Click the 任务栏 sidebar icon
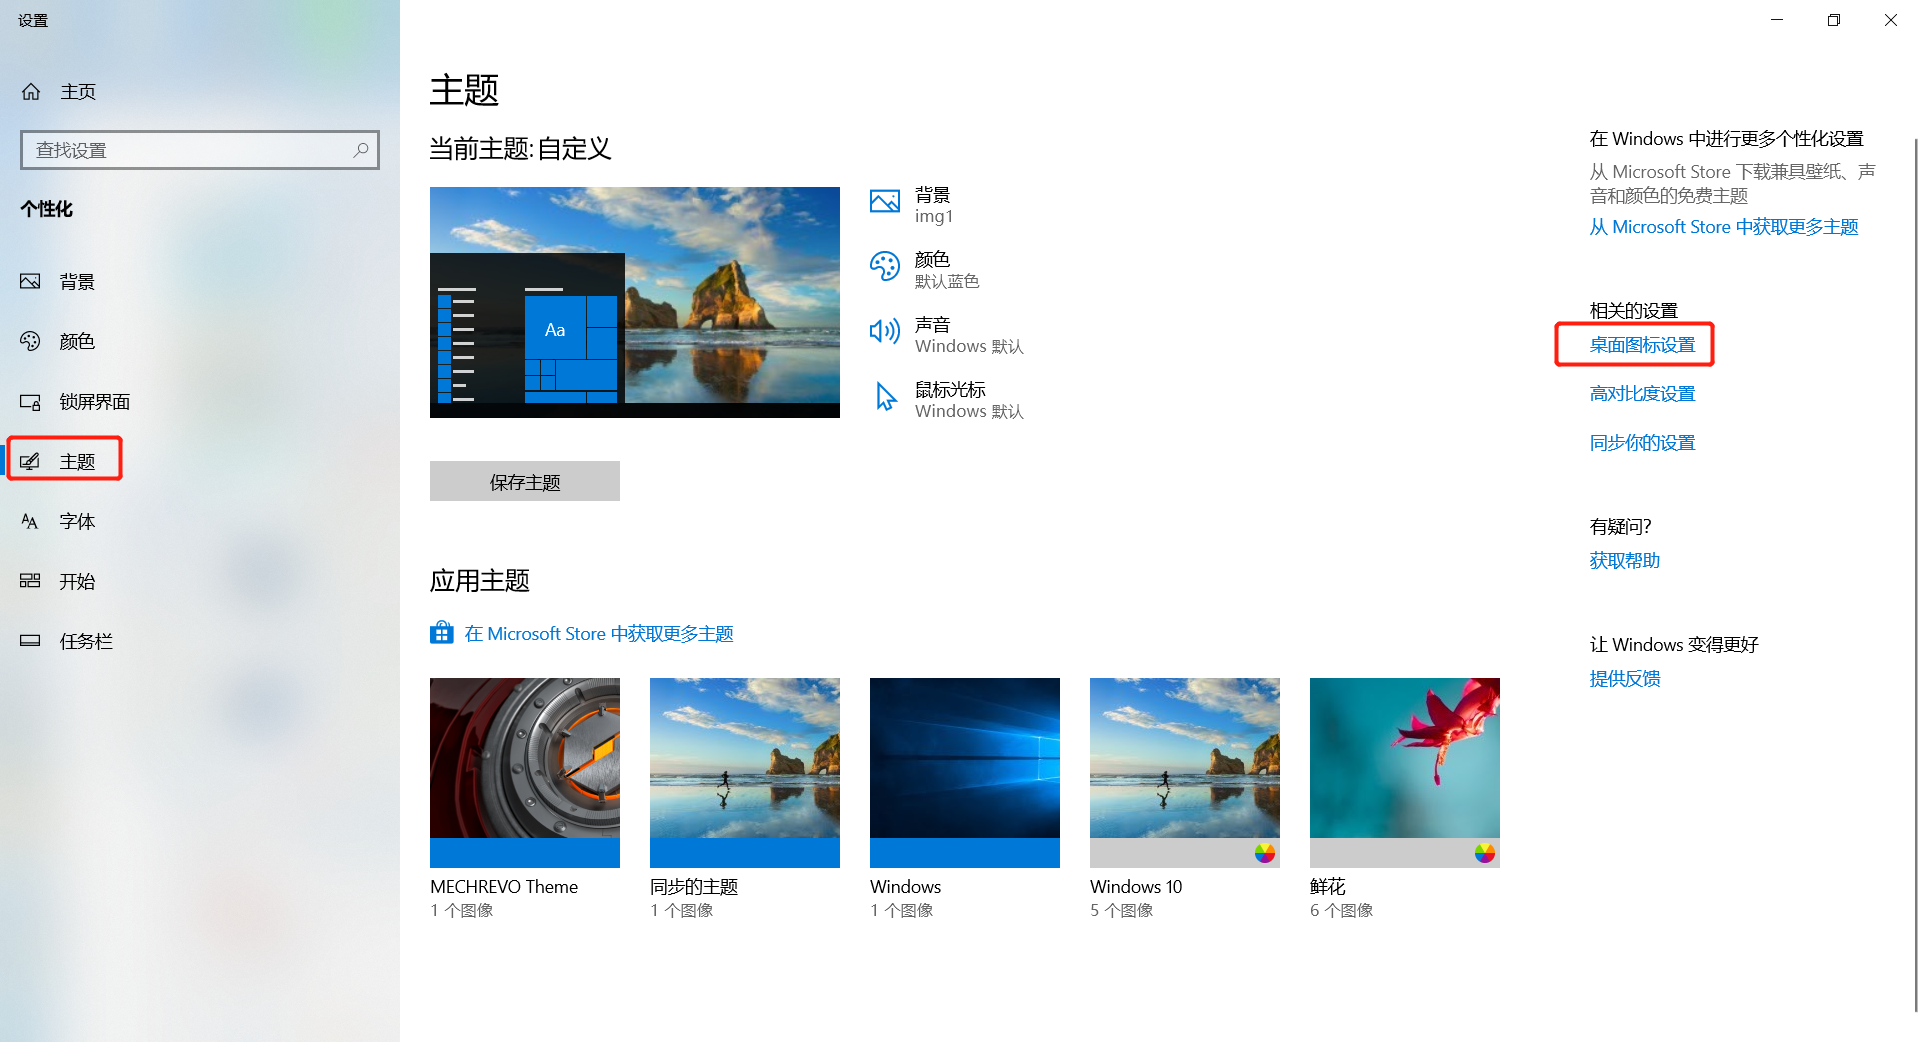1920x1042 pixels. click(30, 641)
